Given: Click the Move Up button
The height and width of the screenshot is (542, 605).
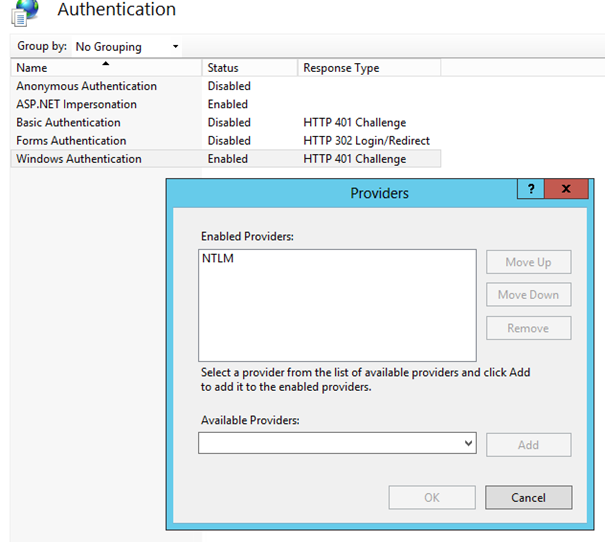Looking at the screenshot, I should [529, 262].
